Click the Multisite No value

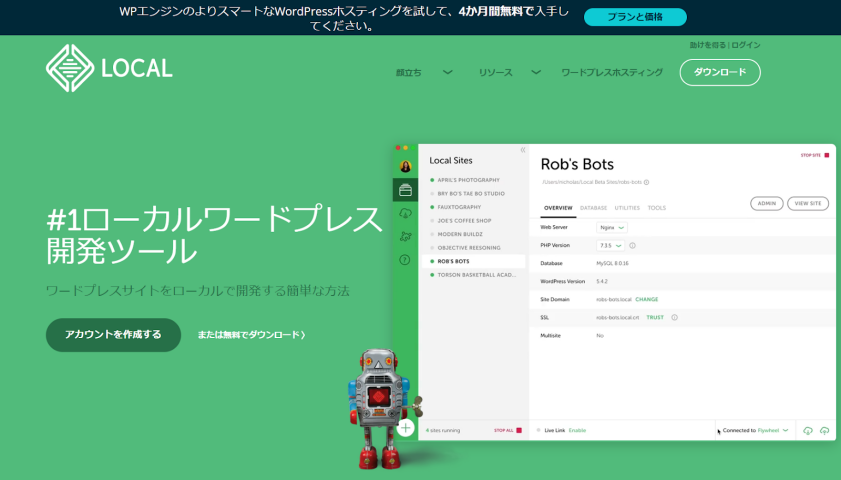[600, 336]
